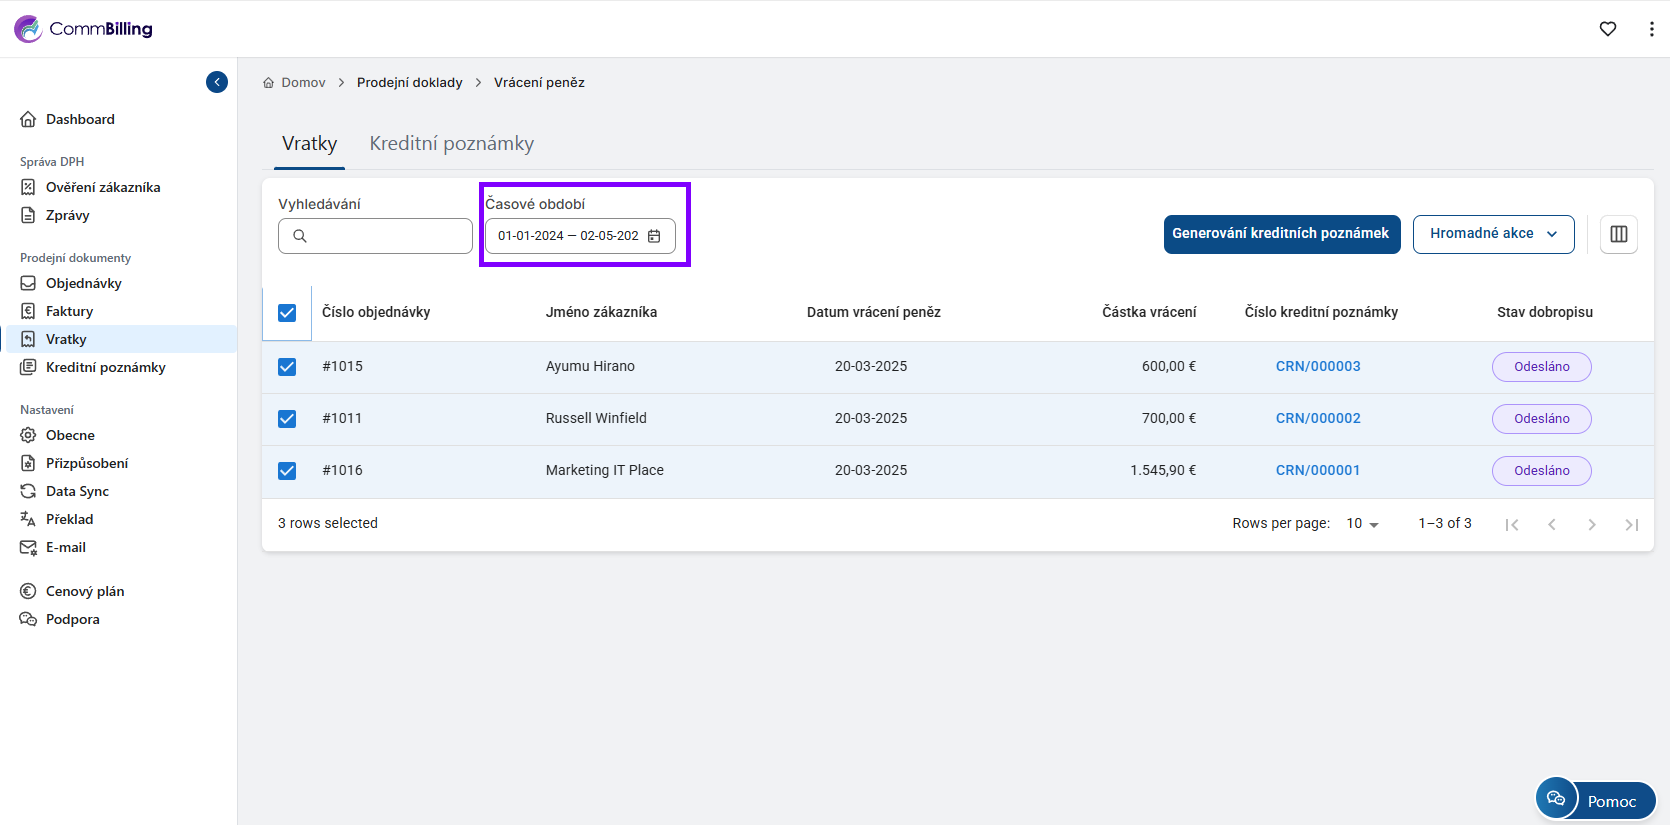The image size is (1670, 825).
Task: Go to Prodejní doklady breadcrumb
Action: click(409, 83)
